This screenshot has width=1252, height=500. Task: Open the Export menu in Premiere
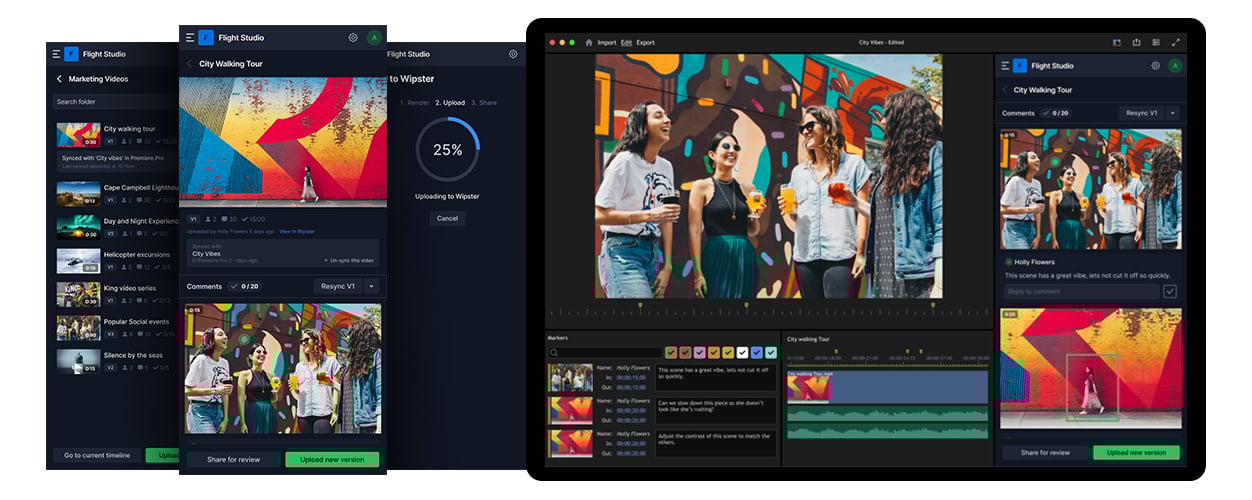click(x=646, y=42)
